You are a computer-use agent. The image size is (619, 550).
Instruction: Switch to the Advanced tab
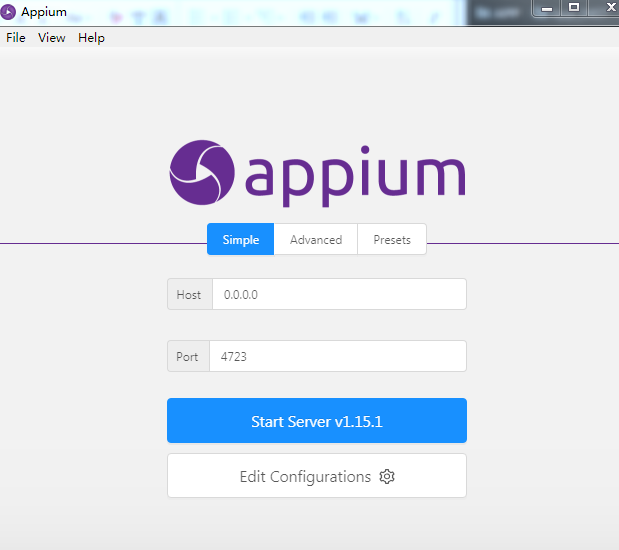click(x=316, y=239)
